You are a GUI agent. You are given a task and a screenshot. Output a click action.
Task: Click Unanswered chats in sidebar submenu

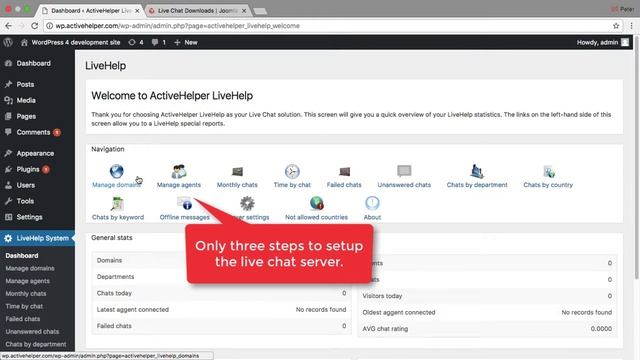tap(32, 331)
